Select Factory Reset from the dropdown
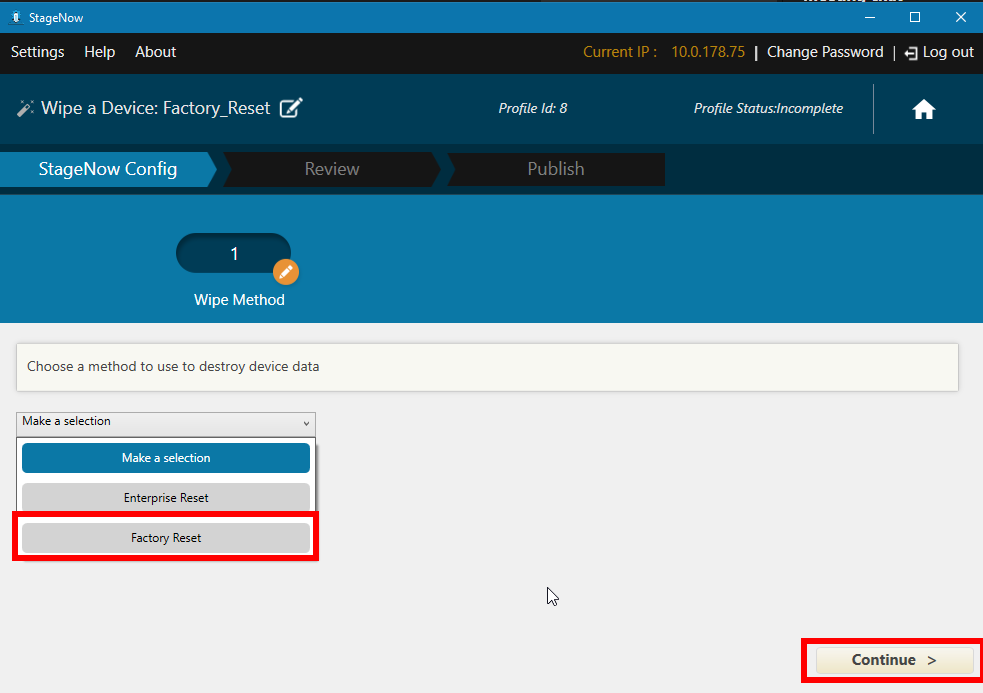 point(165,537)
